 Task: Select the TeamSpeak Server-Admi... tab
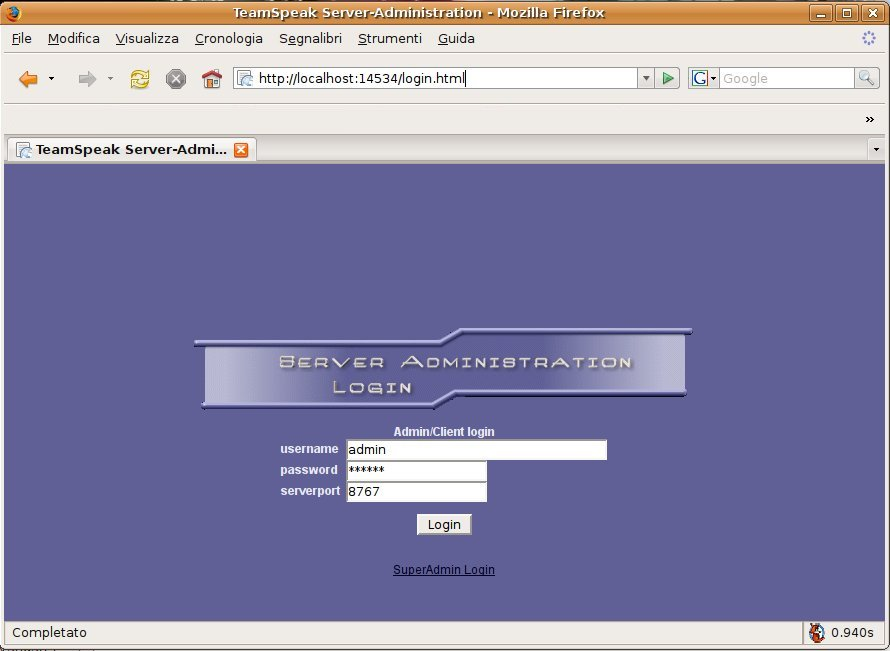pos(131,150)
